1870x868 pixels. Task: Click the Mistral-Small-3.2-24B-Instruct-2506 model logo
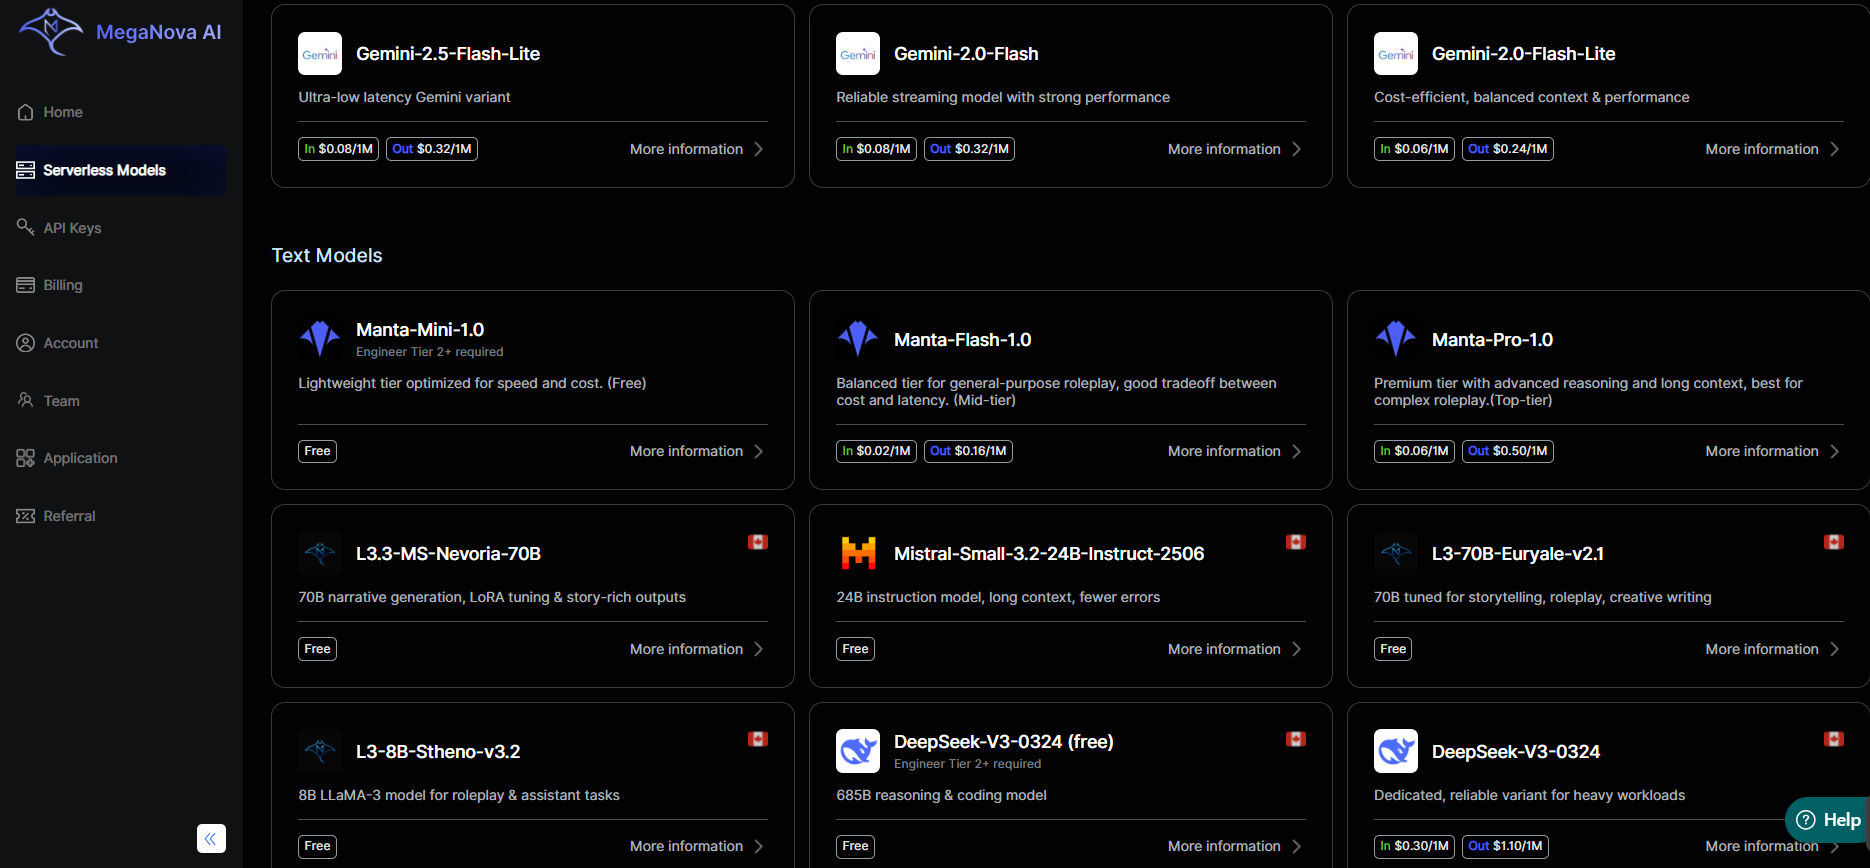tap(858, 553)
